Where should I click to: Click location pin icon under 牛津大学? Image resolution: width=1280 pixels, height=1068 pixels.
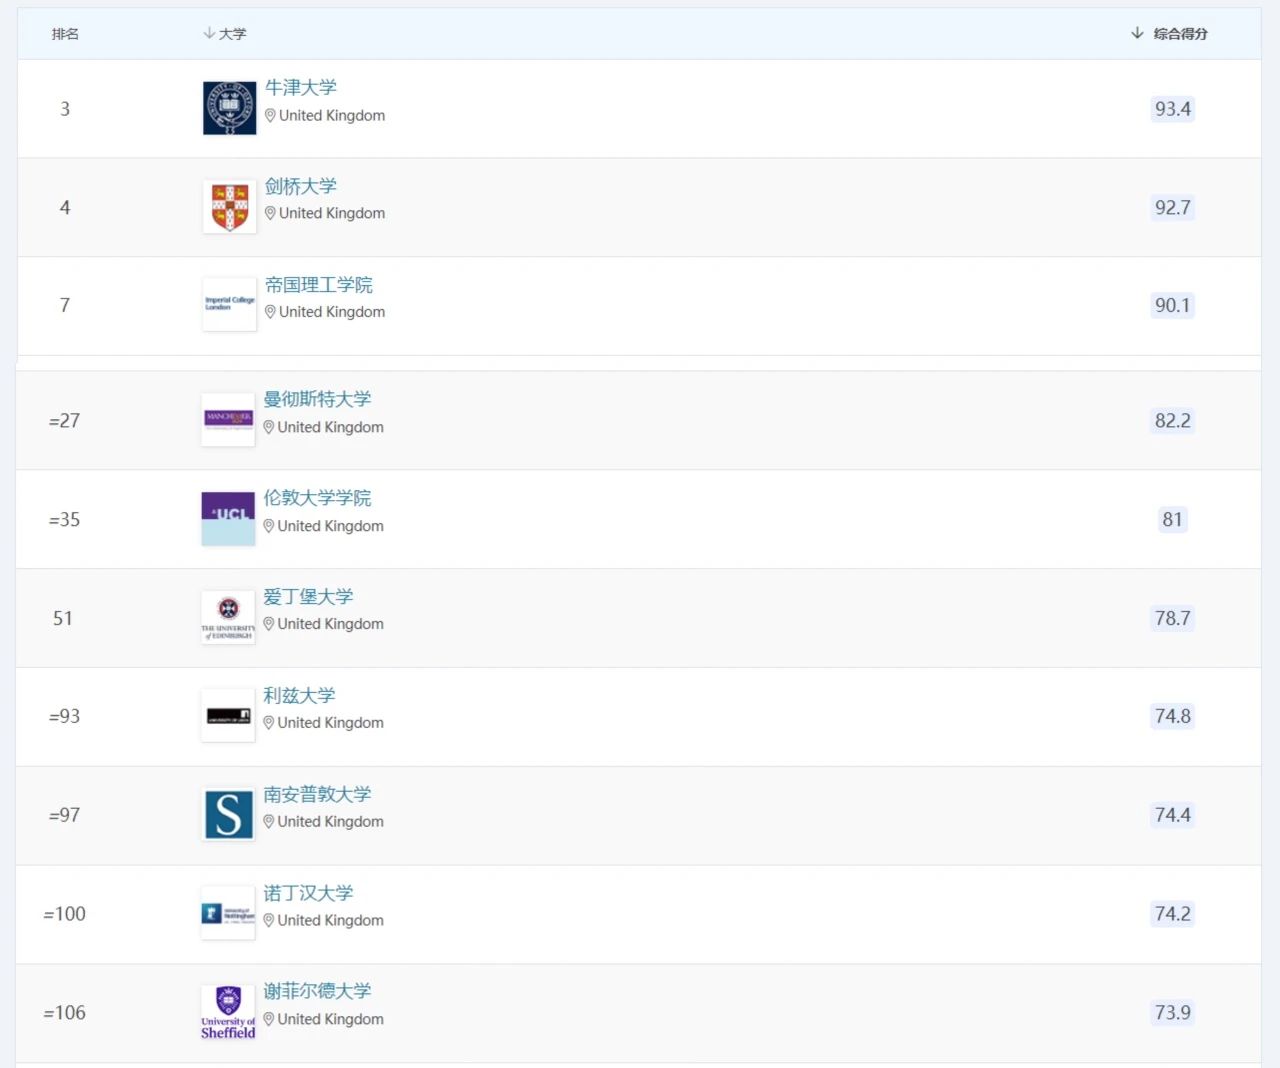click(270, 116)
